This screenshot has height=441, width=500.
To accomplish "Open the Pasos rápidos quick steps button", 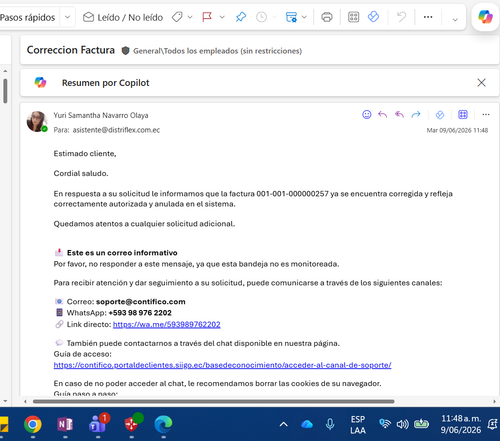I will tap(27, 17).
